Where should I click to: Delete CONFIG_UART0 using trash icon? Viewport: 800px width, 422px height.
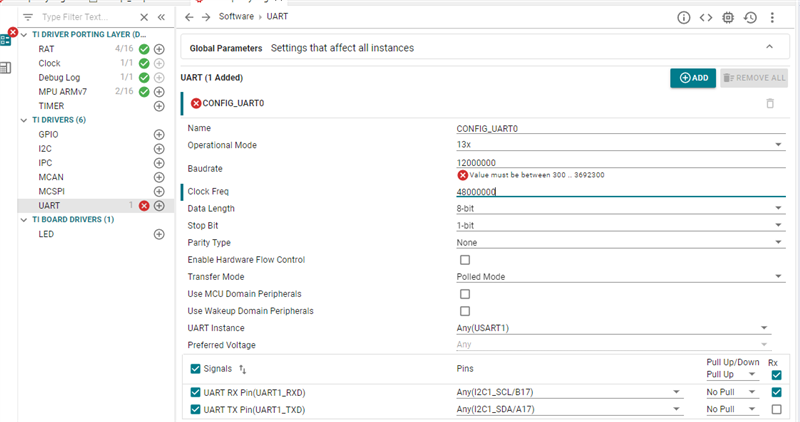pos(770,103)
